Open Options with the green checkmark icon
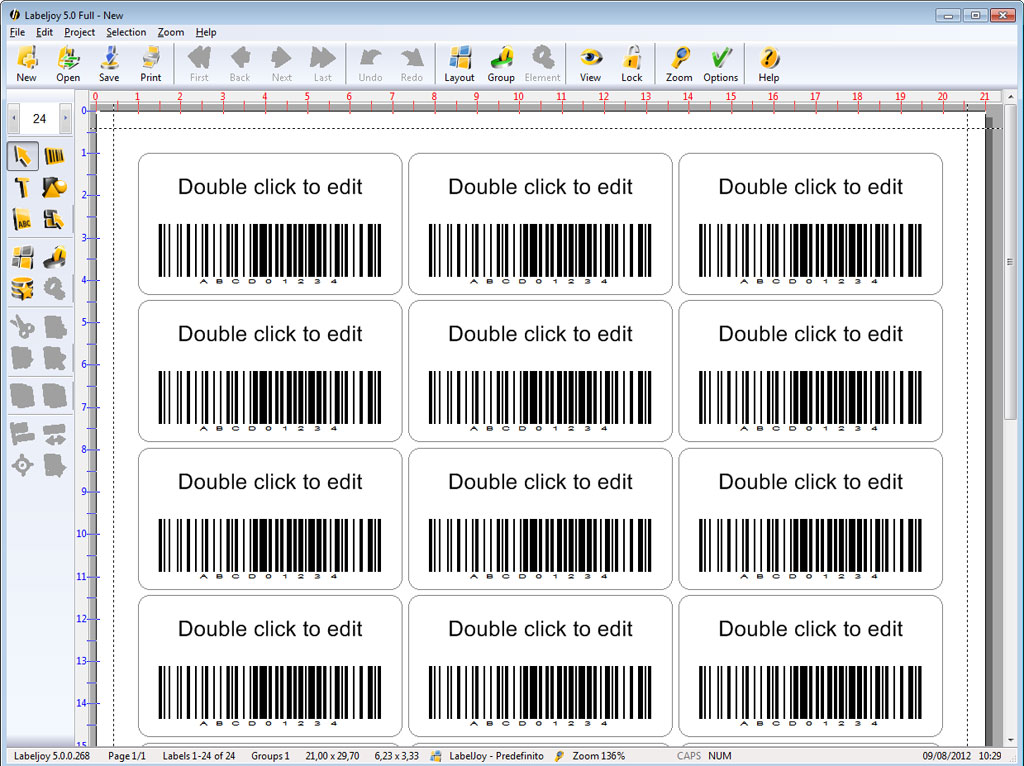 coord(720,64)
